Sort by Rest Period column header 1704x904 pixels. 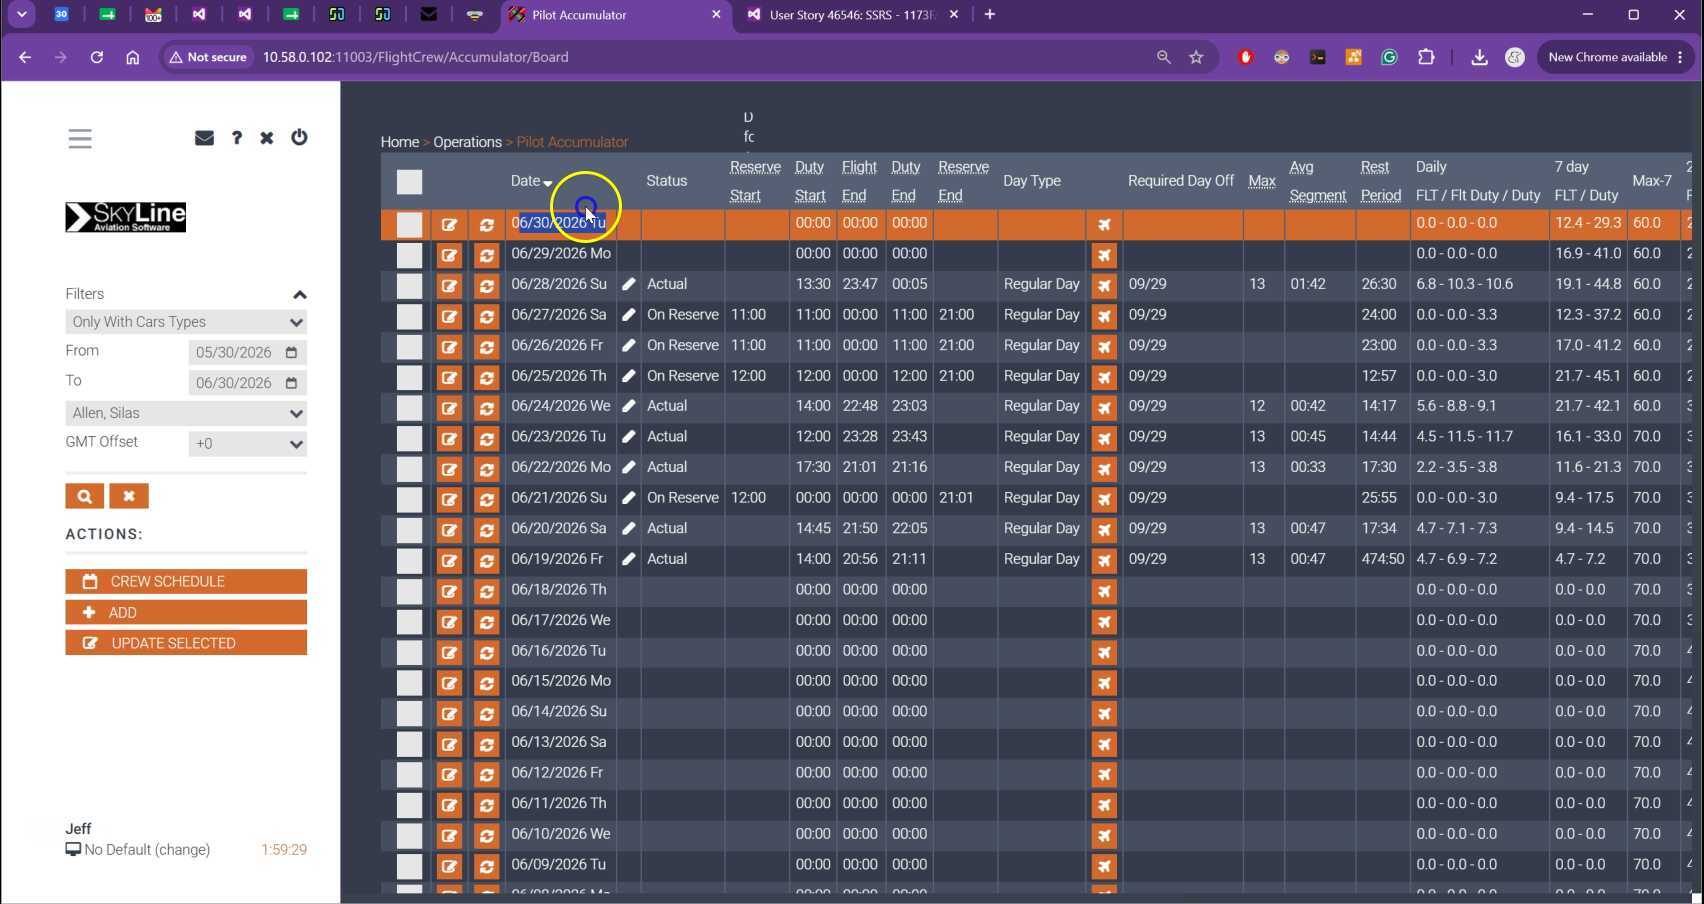click(1380, 181)
